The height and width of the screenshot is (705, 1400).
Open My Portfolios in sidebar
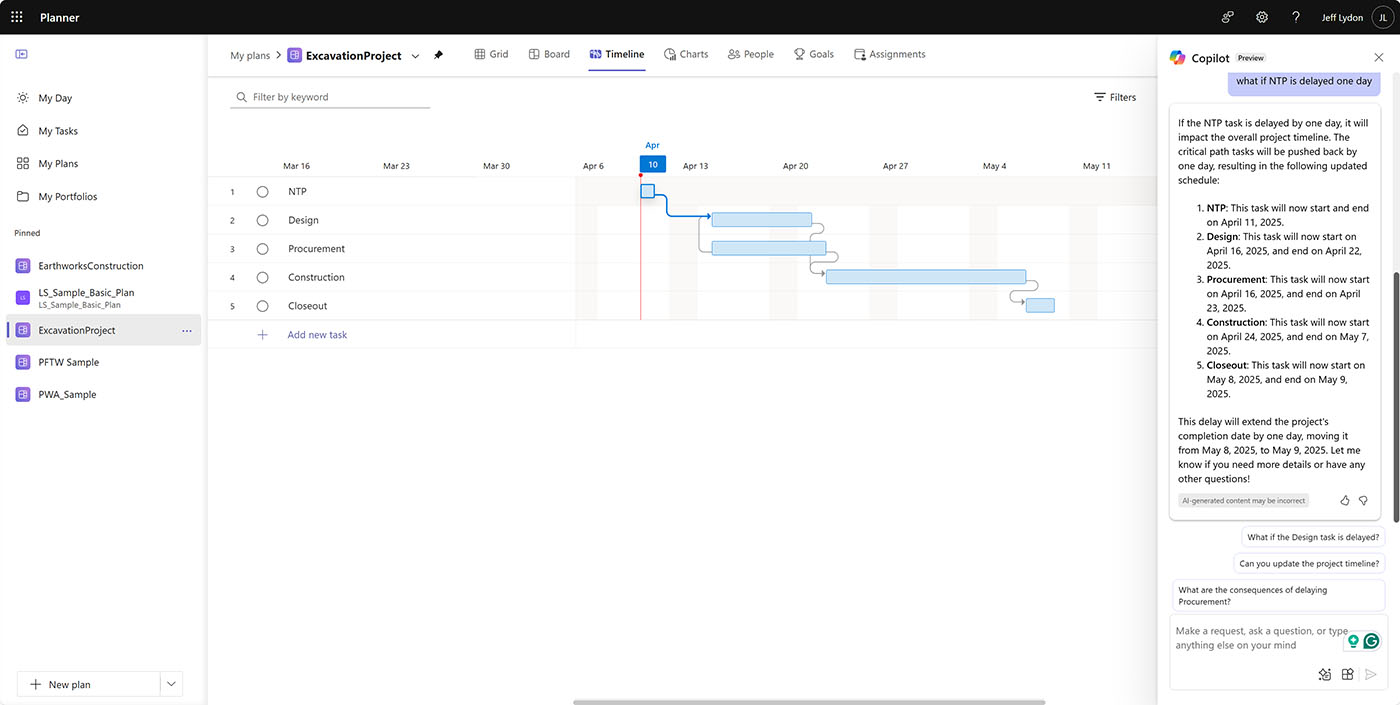68,197
